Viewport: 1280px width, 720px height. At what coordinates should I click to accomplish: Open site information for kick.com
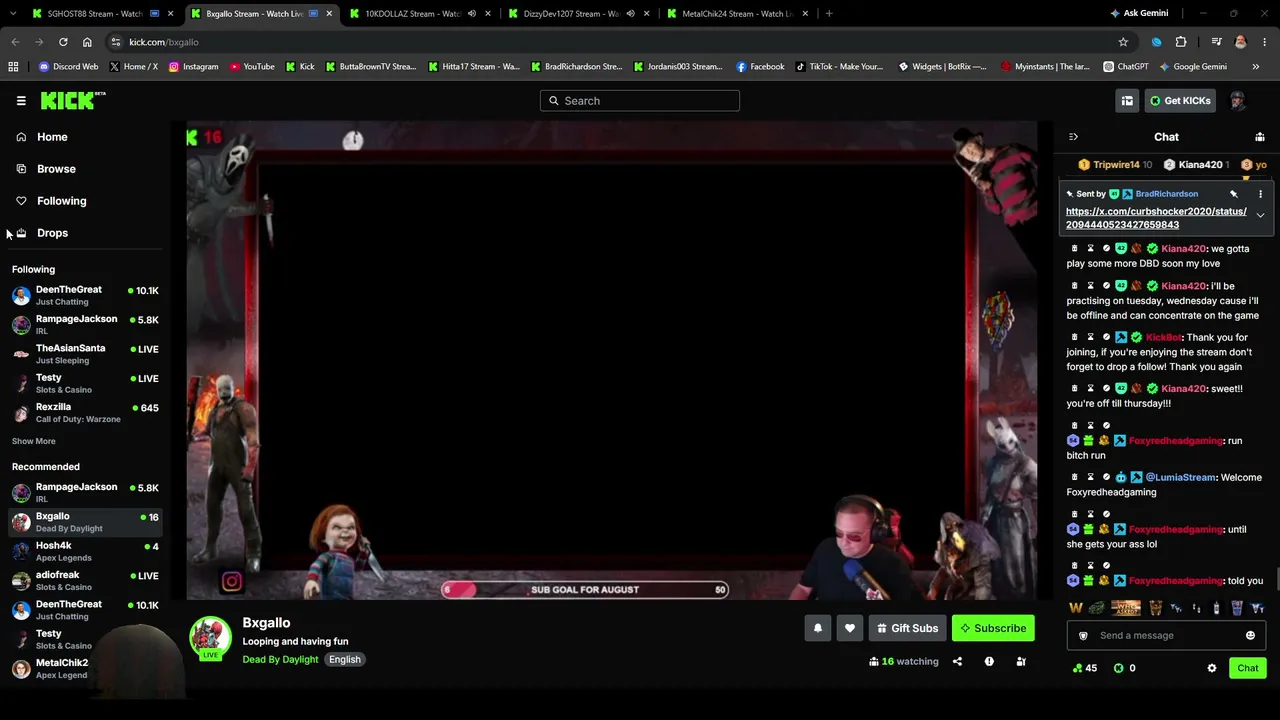[x=116, y=42]
